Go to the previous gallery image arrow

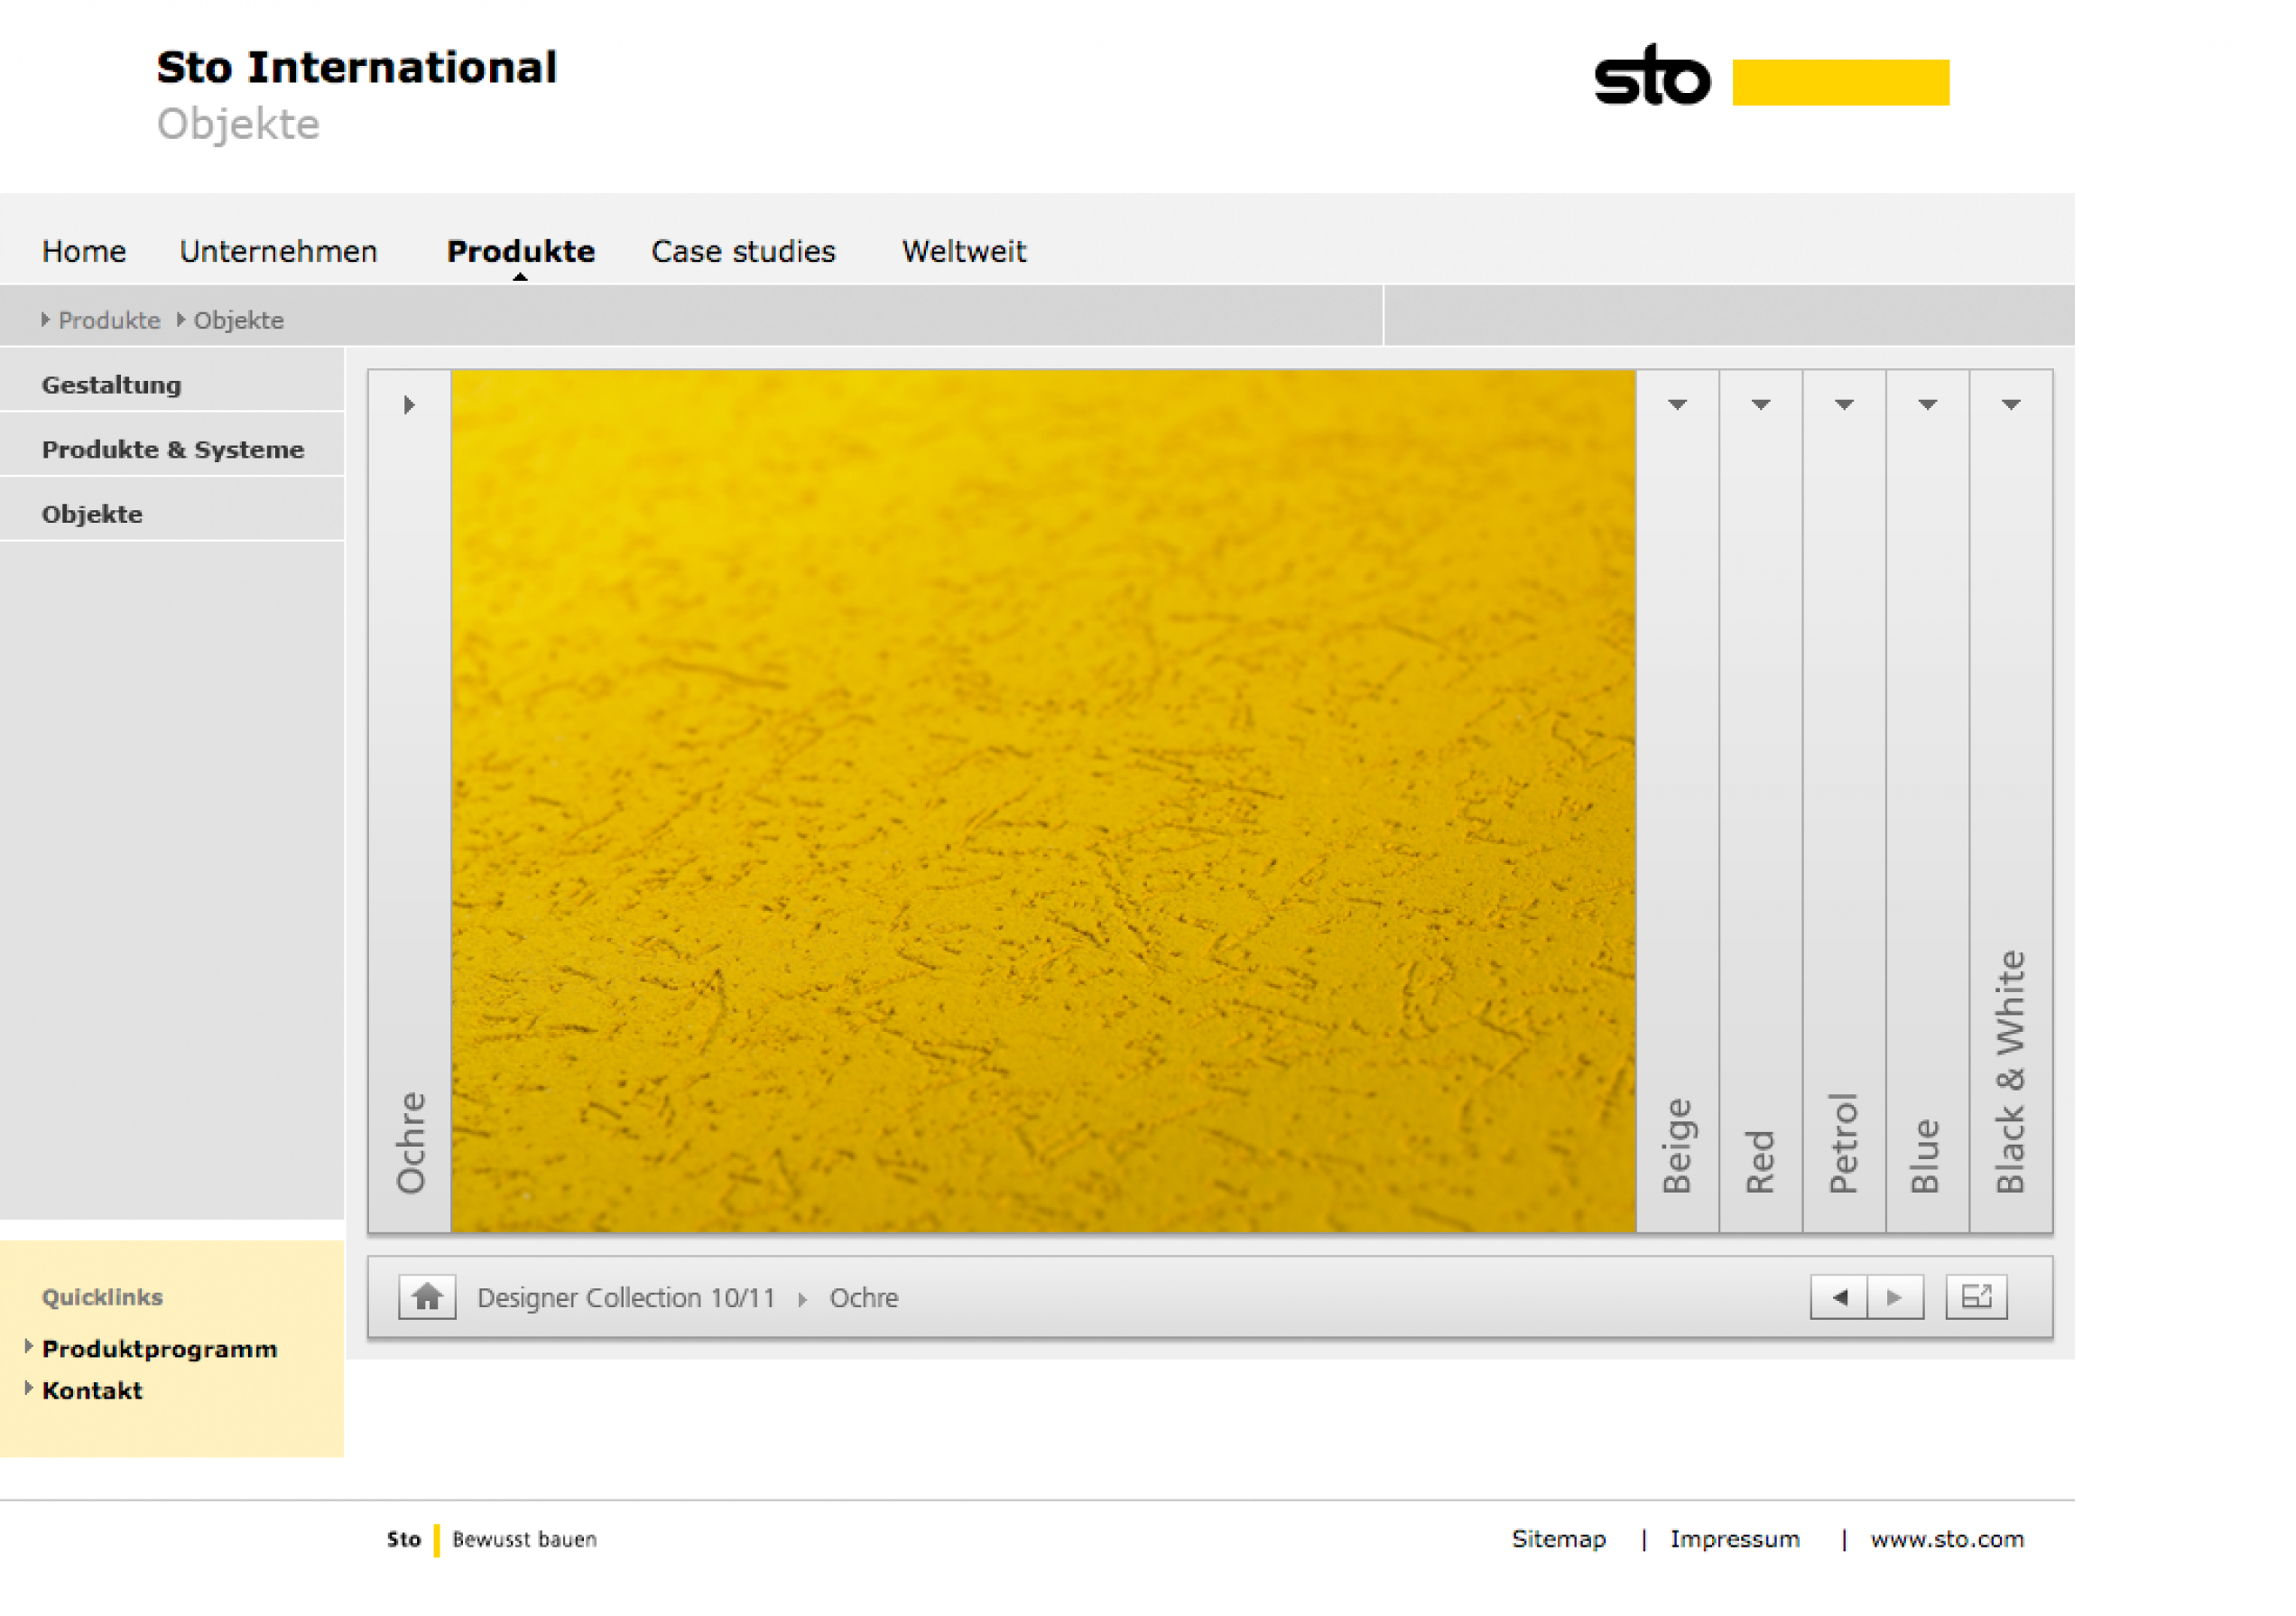[x=1838, y=1297]
